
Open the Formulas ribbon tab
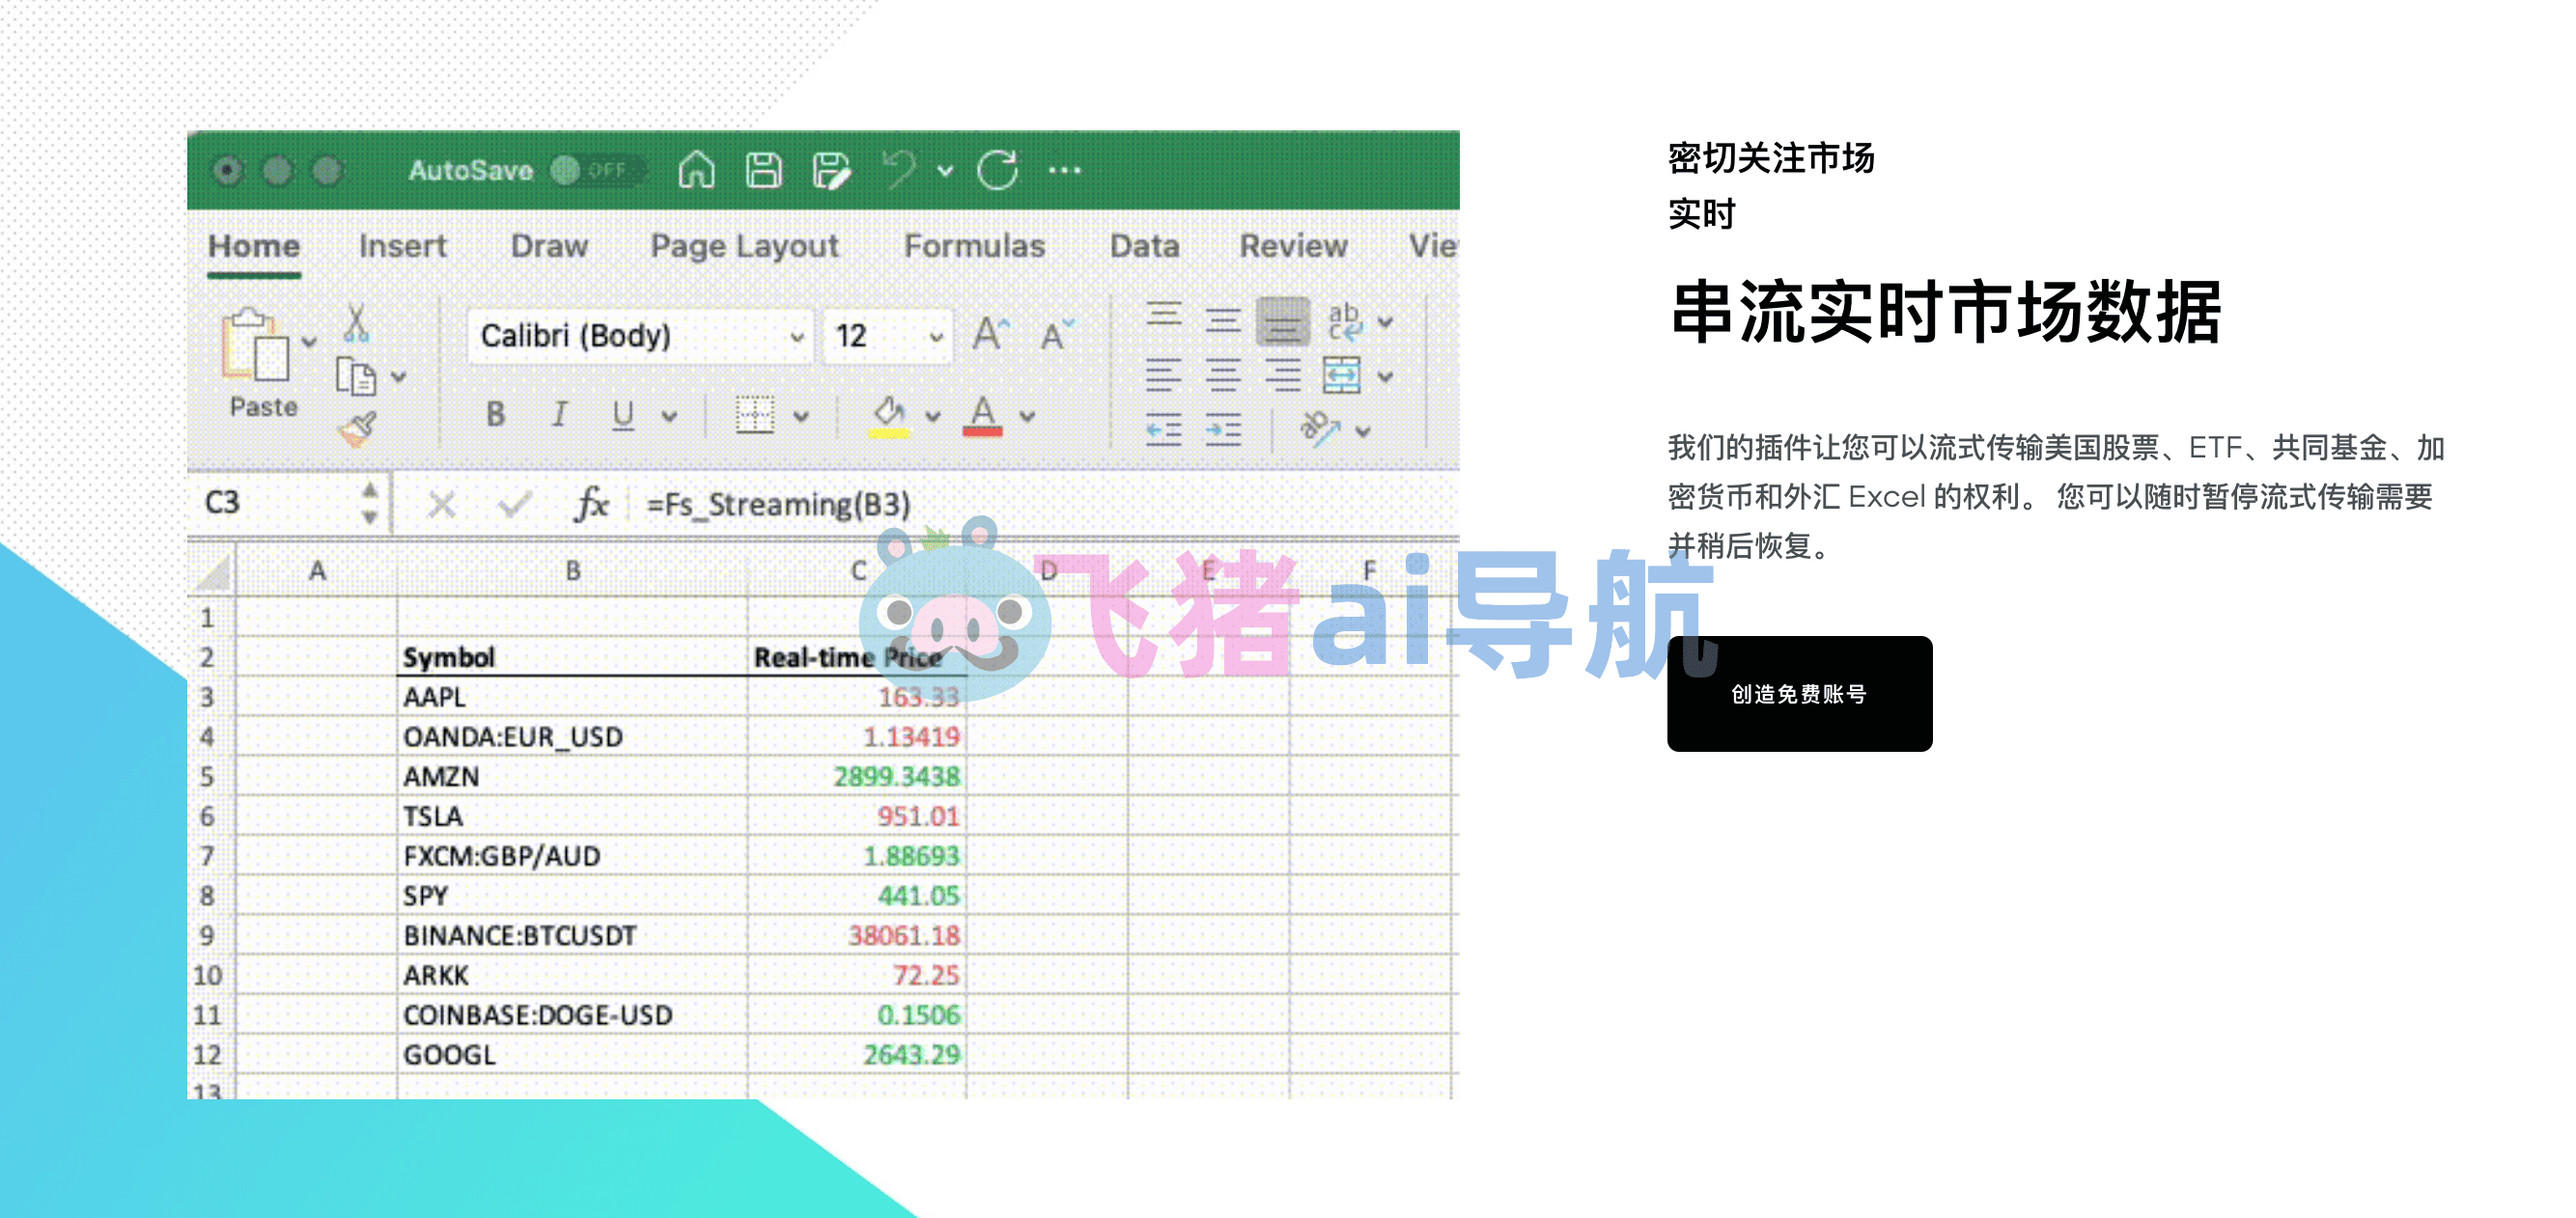point(974,246)
